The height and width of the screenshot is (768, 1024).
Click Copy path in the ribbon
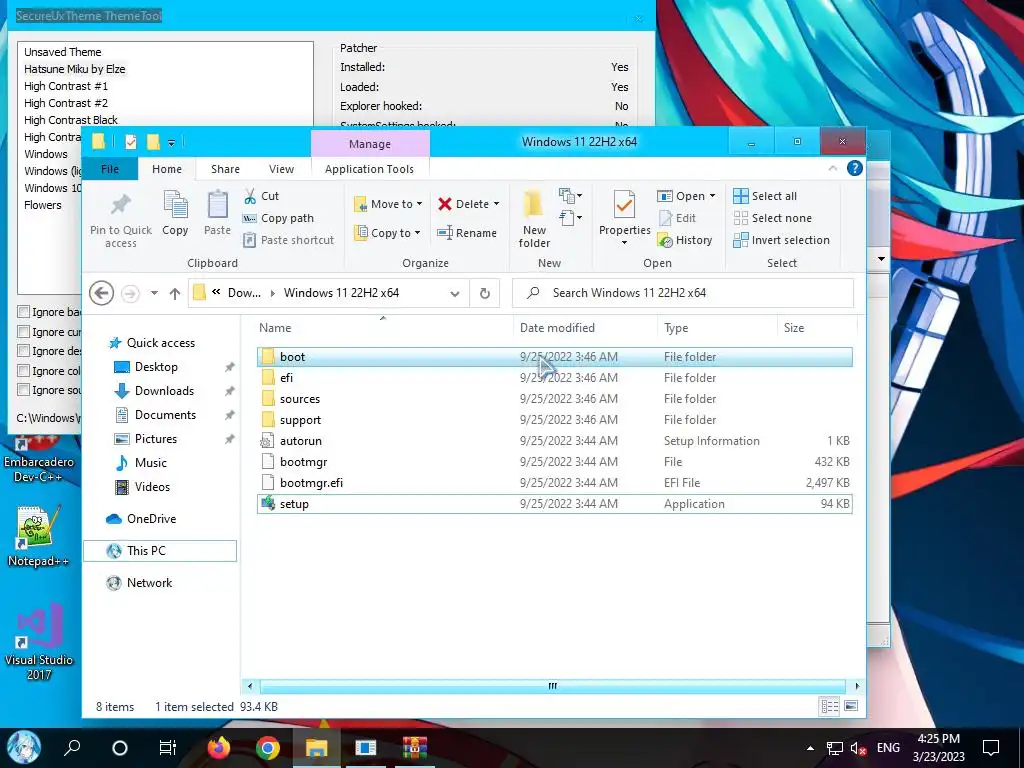pyautogui.click(x=279, y=218)
